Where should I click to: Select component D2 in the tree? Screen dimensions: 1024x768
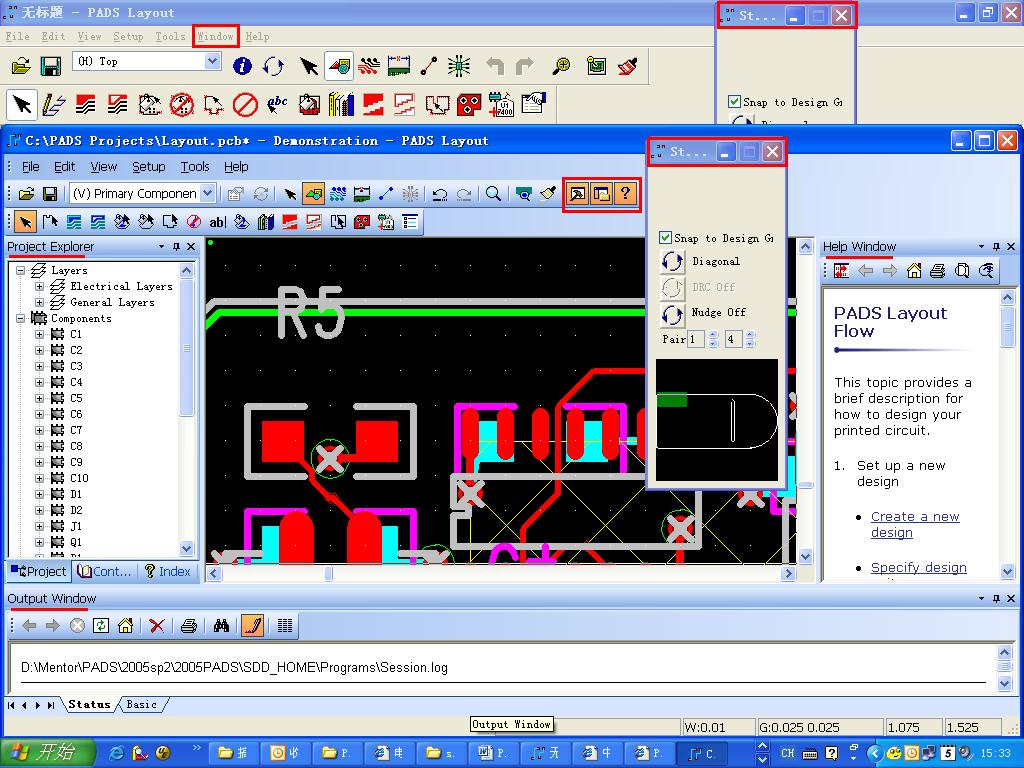76,510
